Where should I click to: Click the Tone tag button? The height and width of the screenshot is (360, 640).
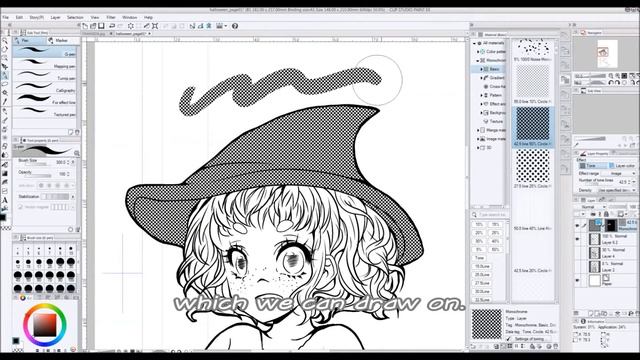click(479, 258)
